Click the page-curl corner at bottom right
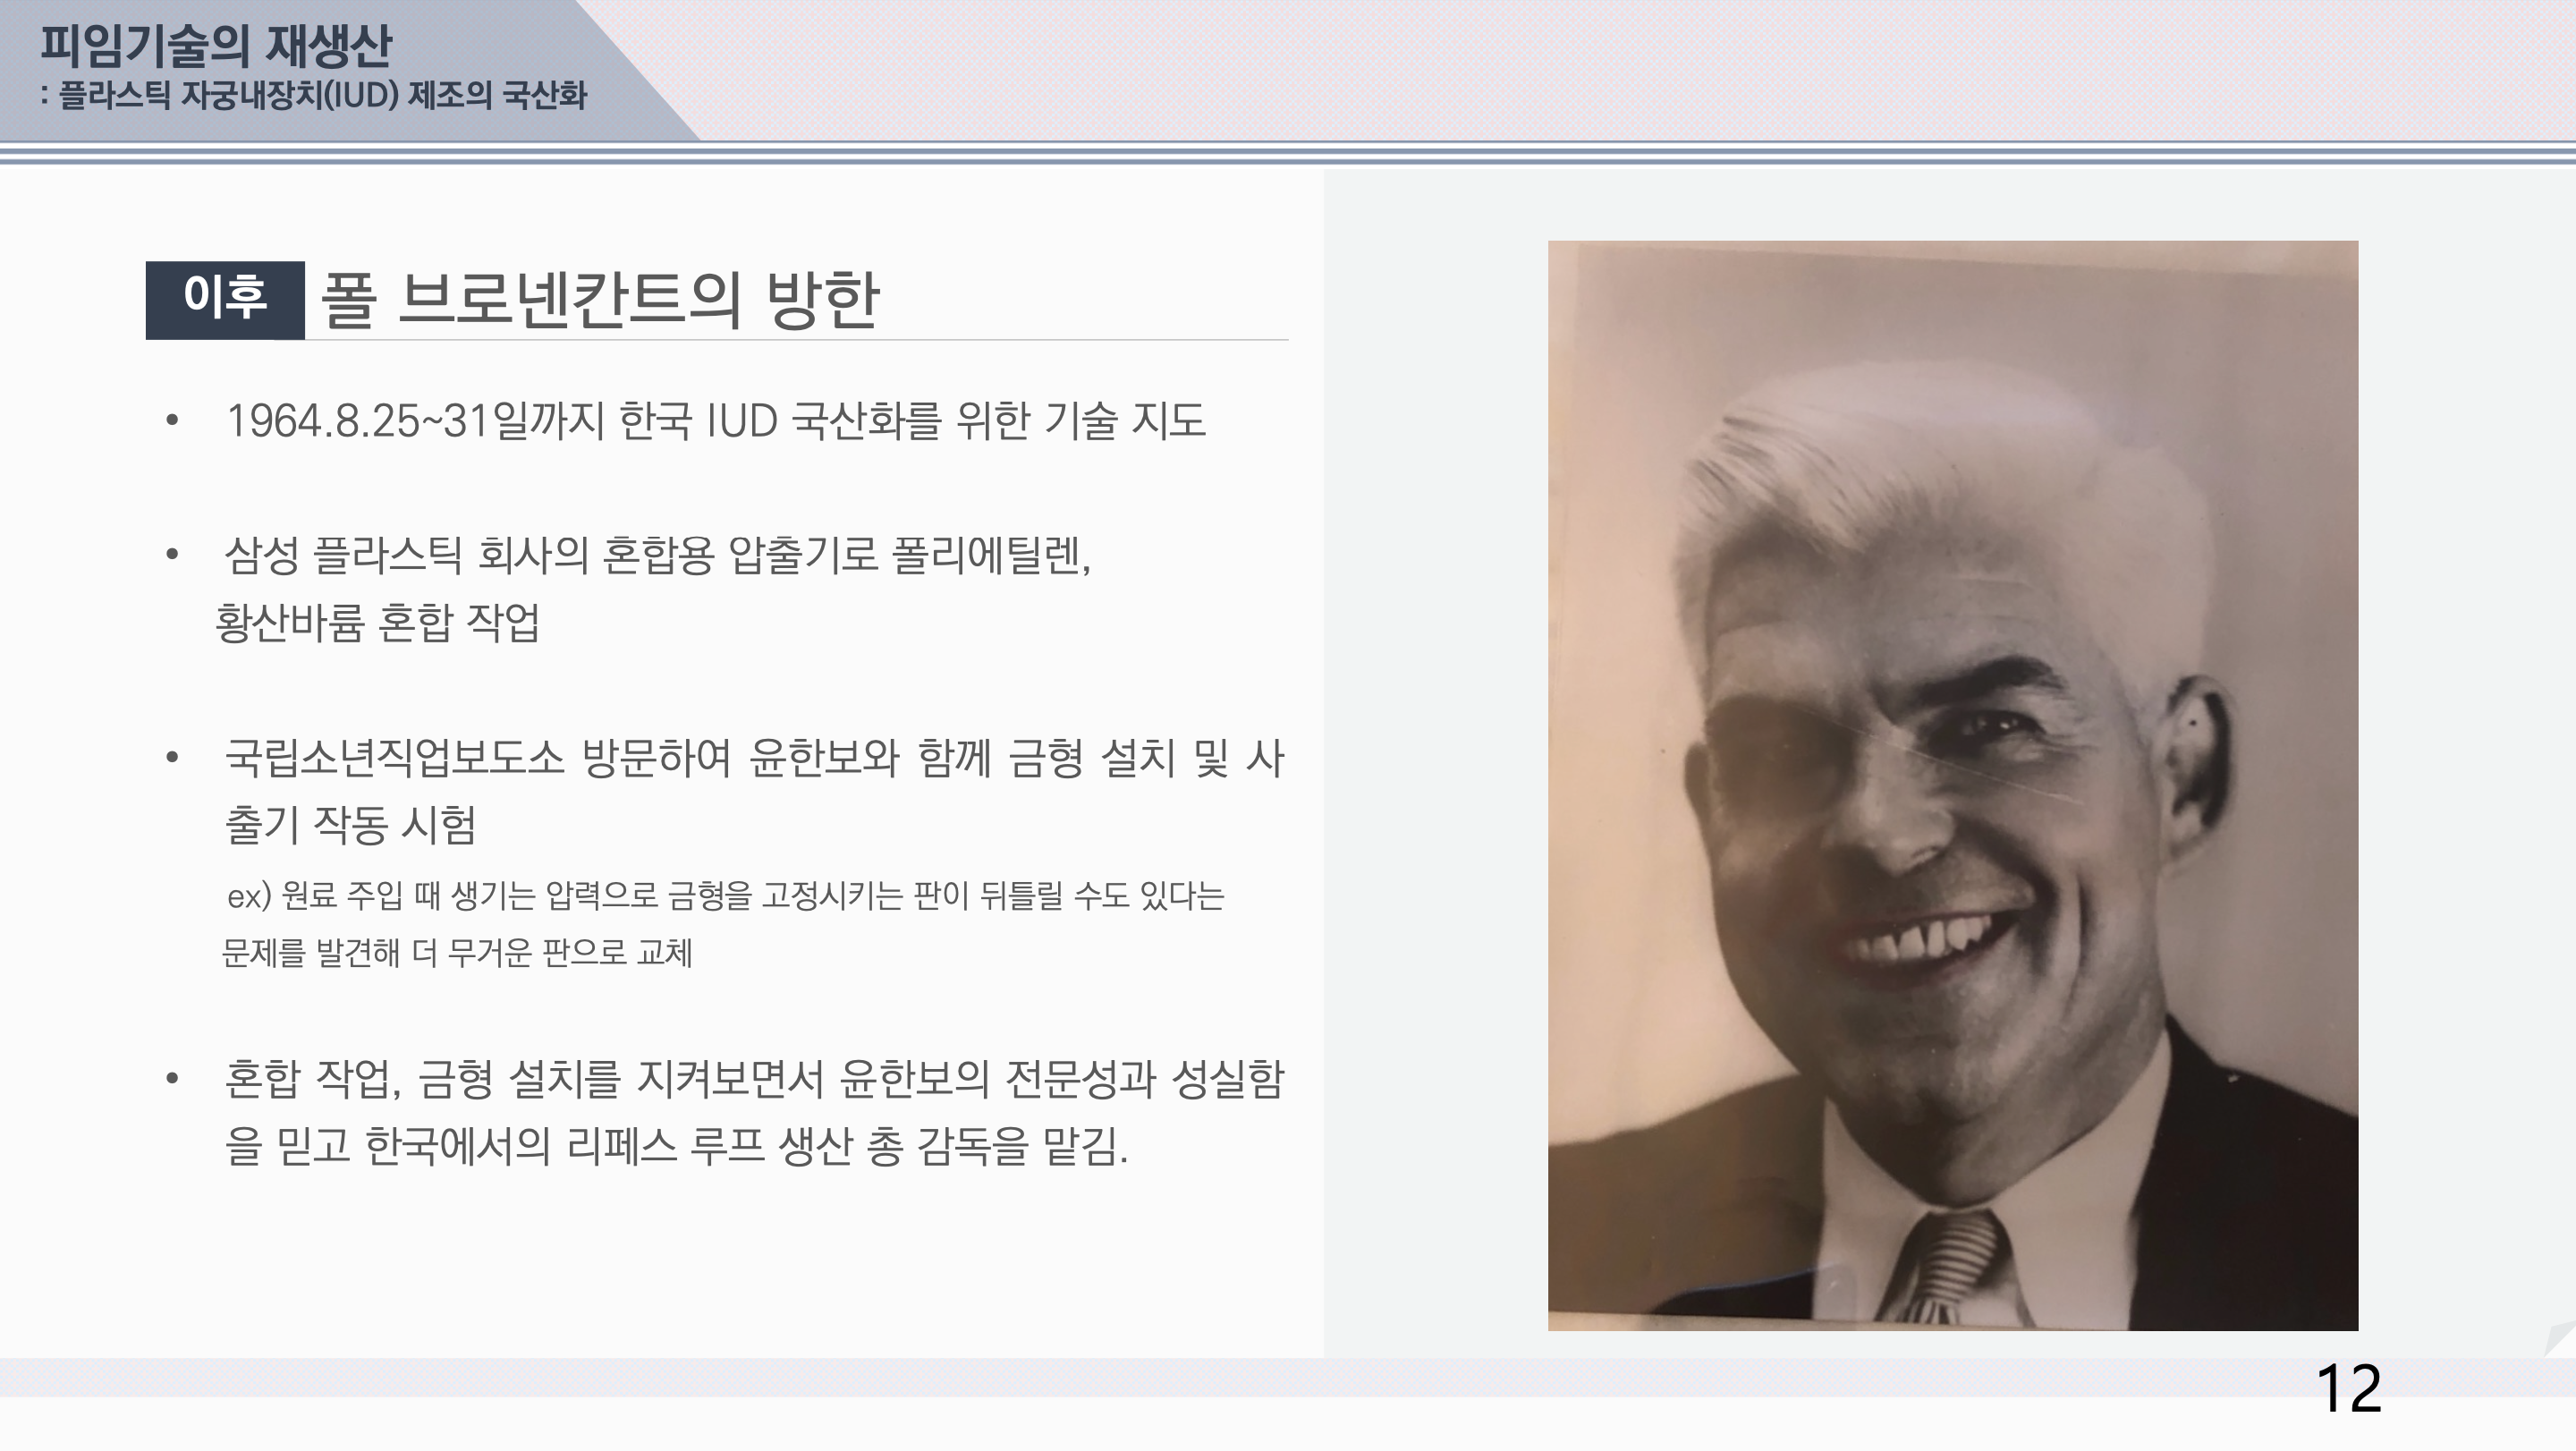Image resolution: width=2576 pixels, height=1451 pixels. tap(2558, 1337)
